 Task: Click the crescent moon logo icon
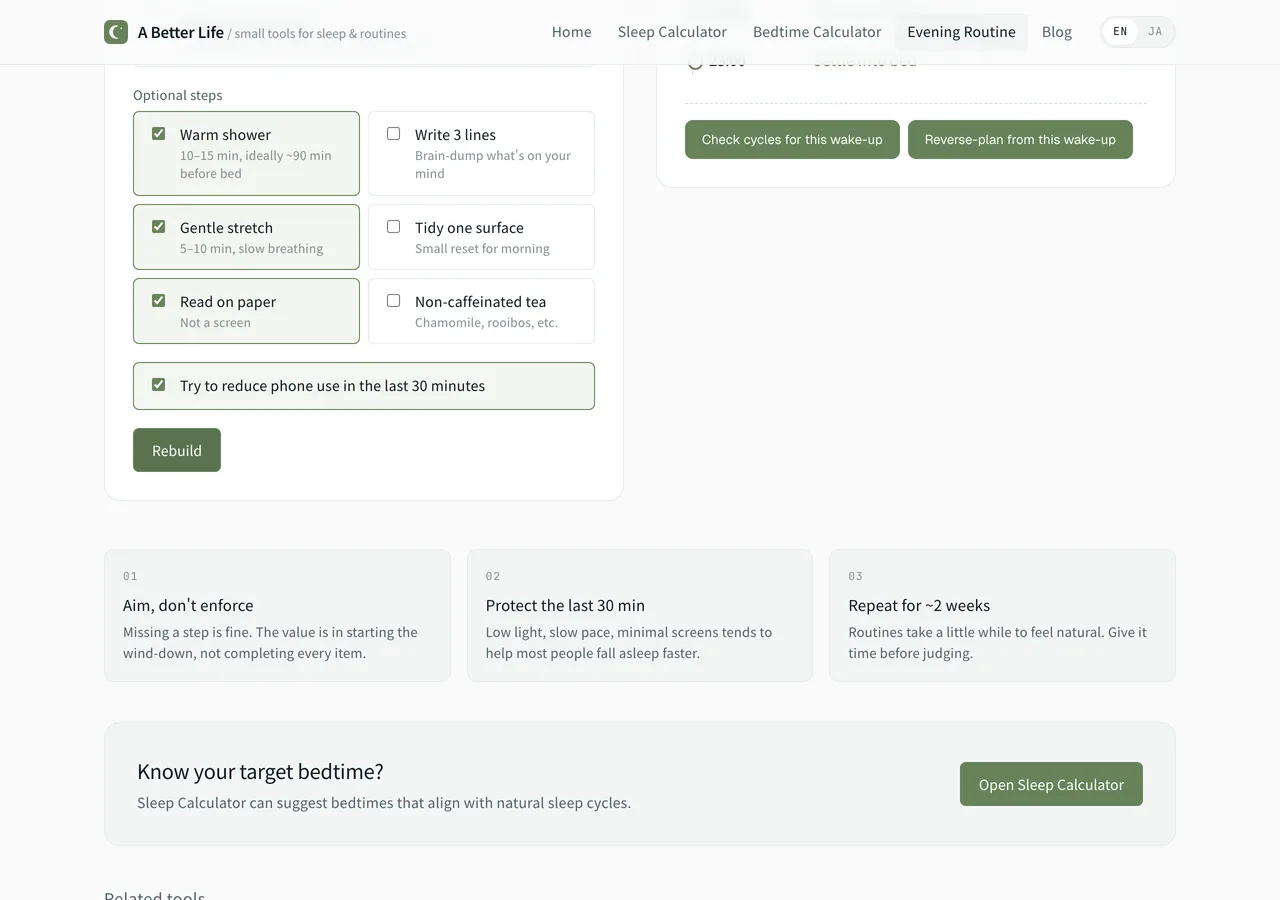[x=115, y=31]
